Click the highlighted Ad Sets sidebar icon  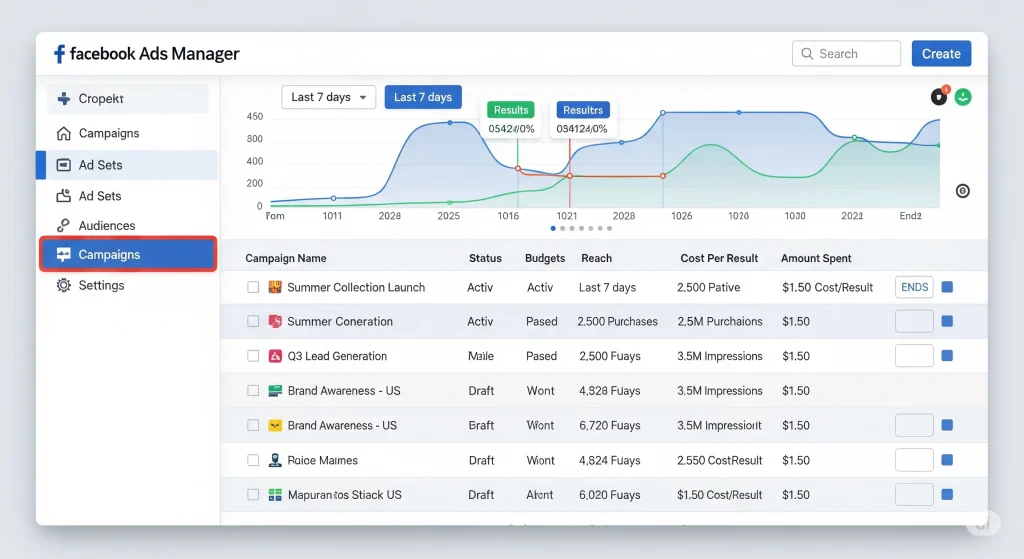(x=63, y=165)
